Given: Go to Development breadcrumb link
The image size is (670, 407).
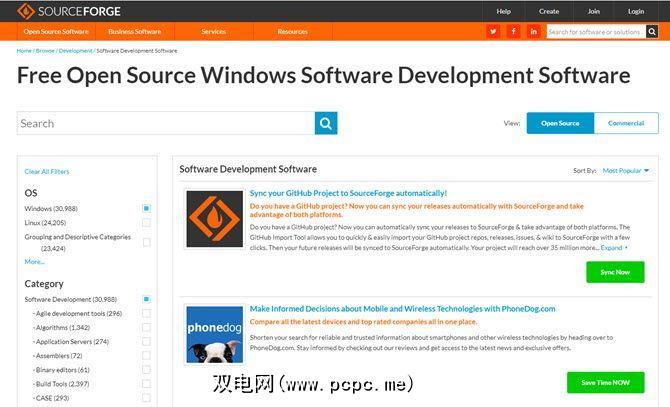Looking at the screenshot, I should click(x=75, y=51).
